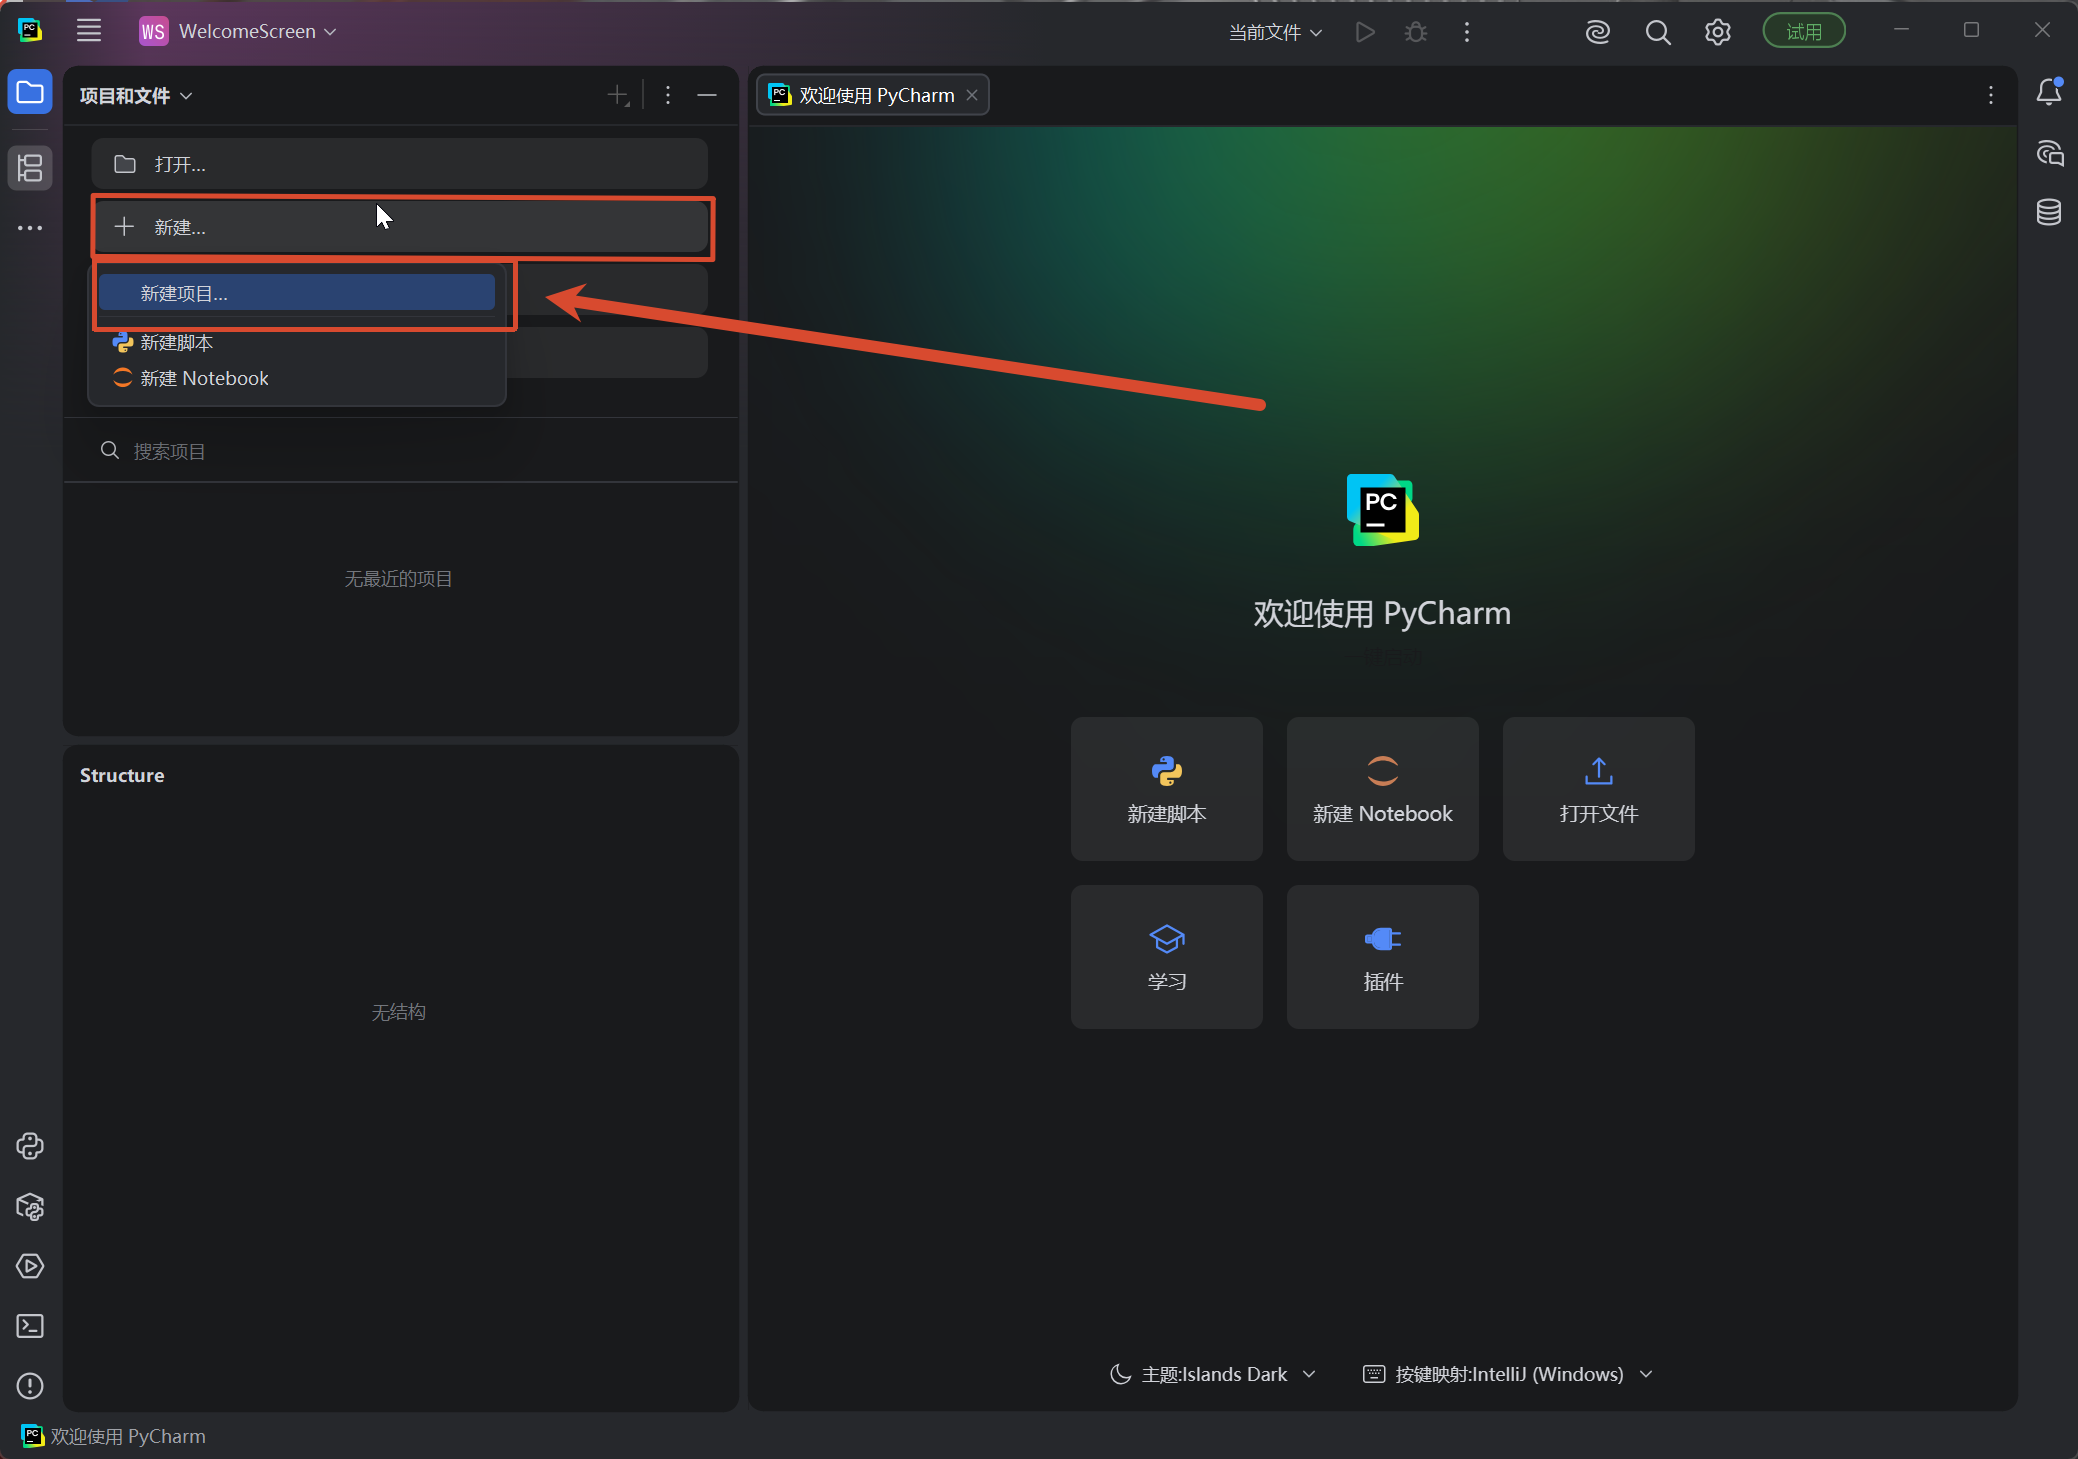
Task: Select 新建 Notebook from the popup menu
Action: [297, 378]
